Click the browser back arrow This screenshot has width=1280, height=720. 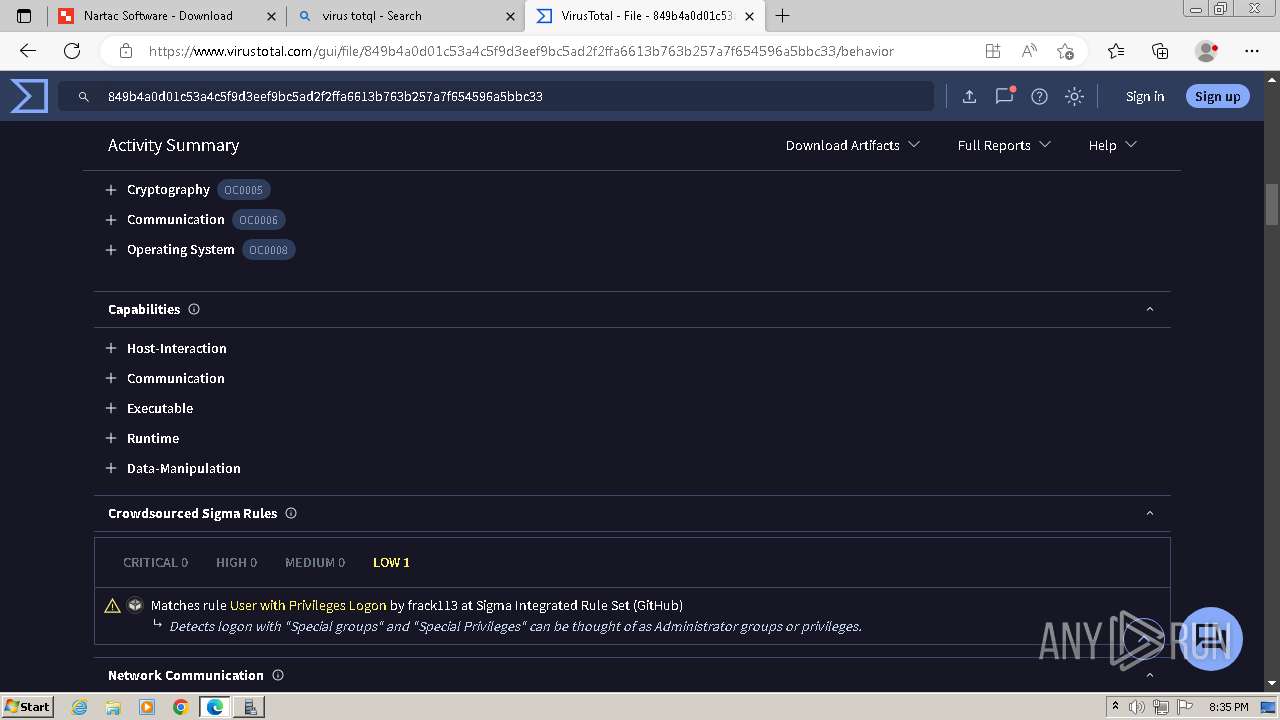pyautogui.click(x=28, y=51)
